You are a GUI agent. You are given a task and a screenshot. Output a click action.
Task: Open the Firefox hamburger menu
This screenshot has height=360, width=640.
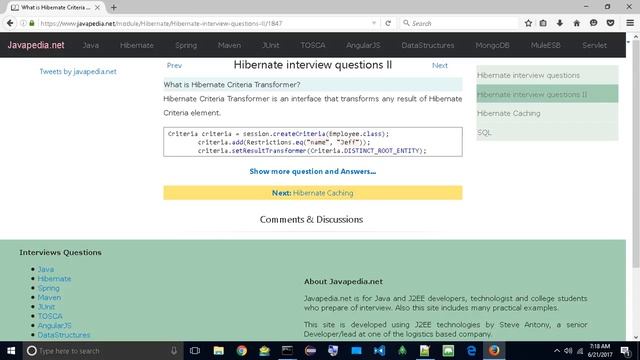pos(630,23)
